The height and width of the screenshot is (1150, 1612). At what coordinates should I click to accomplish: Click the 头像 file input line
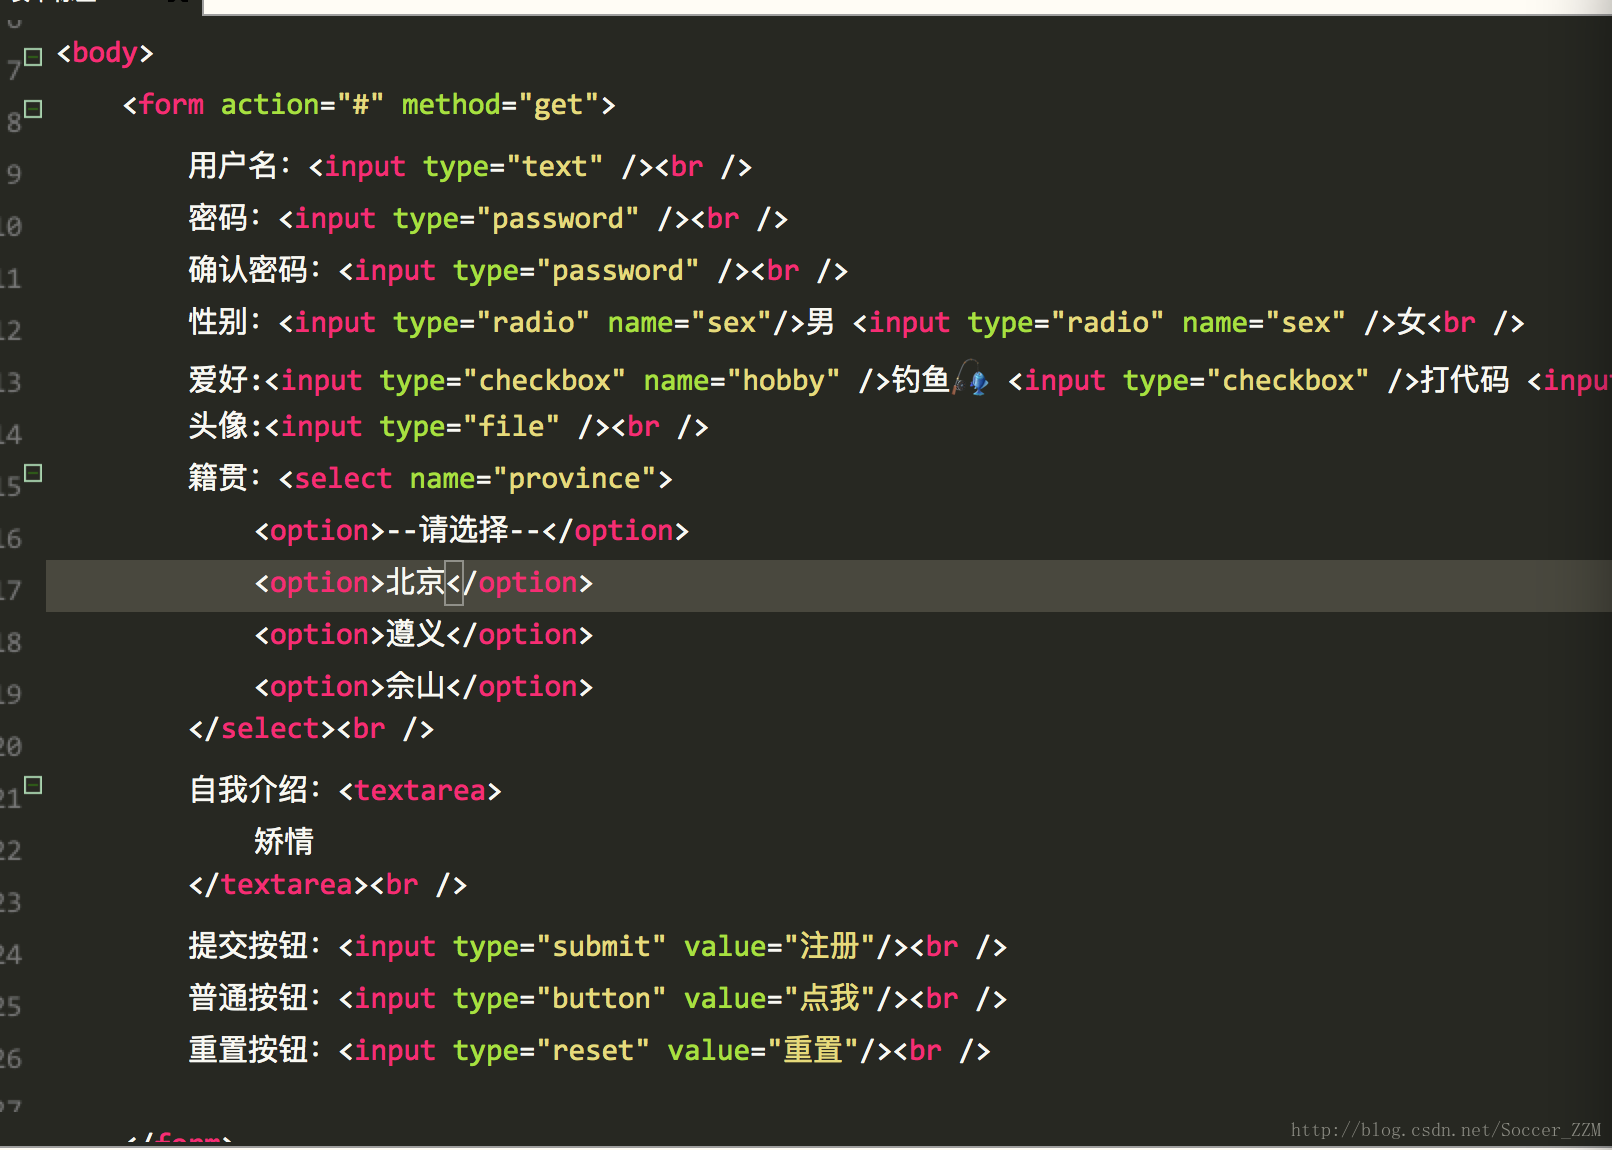click(x=448, y=426)
